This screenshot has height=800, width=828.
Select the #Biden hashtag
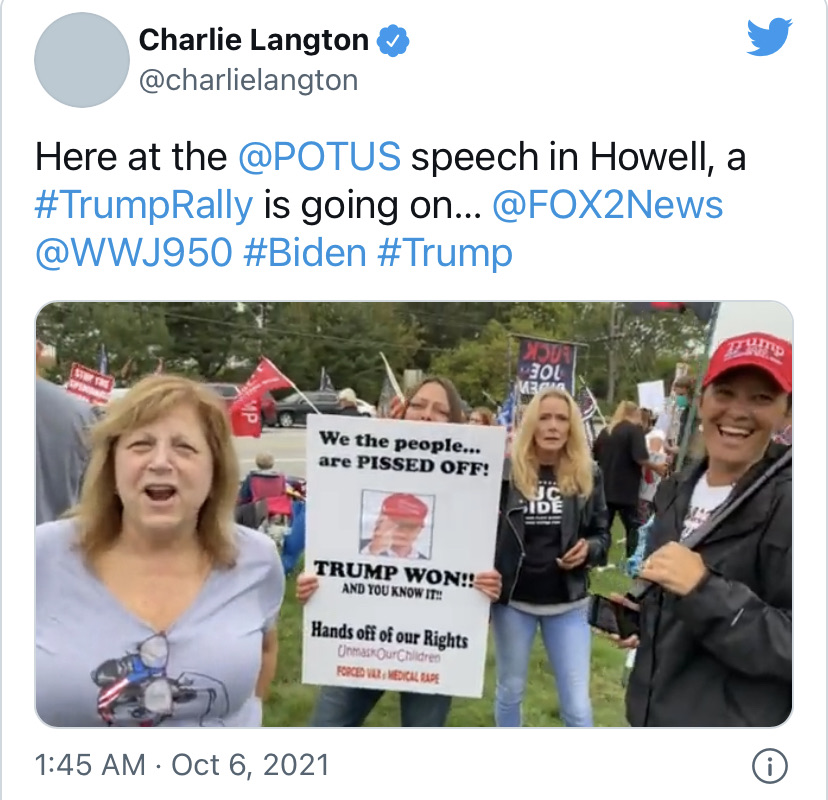305,252
